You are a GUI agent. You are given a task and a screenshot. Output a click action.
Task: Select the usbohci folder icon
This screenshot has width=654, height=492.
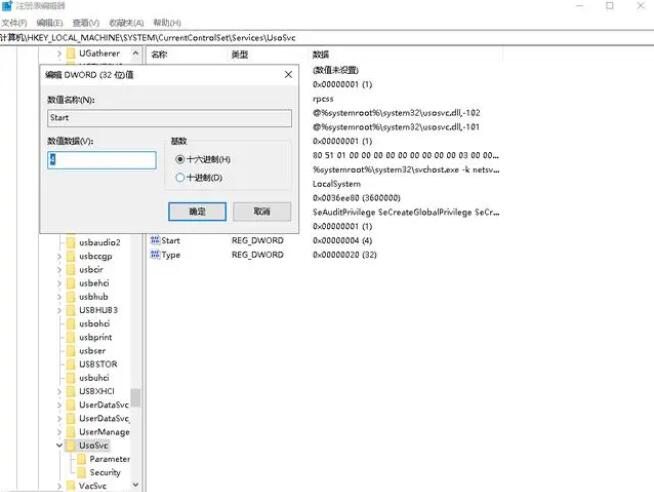pos(71,324)
